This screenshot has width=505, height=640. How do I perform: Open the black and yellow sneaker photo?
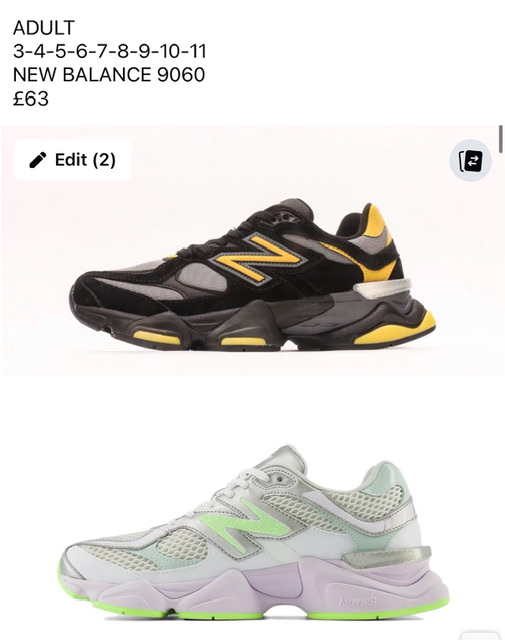252,250
